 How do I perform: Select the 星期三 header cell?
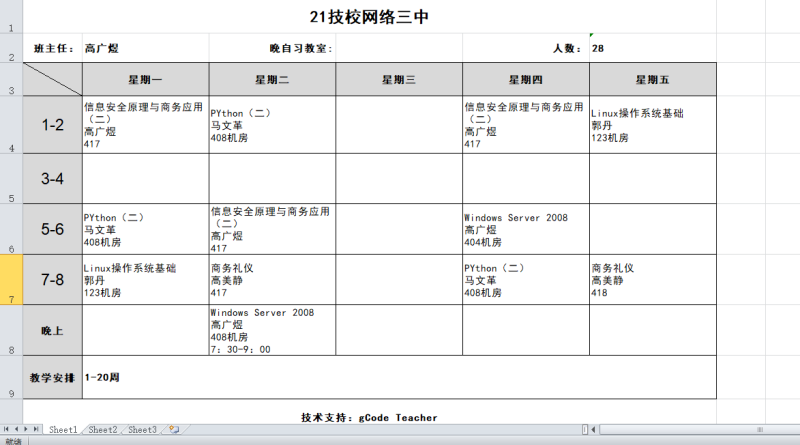coord(398,79)
